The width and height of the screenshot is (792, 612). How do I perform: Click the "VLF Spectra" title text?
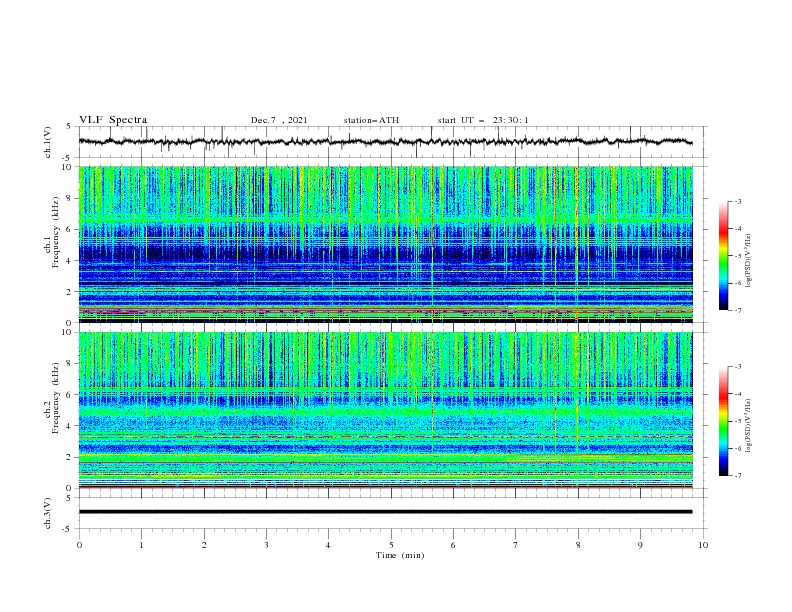tap(113, 120)
